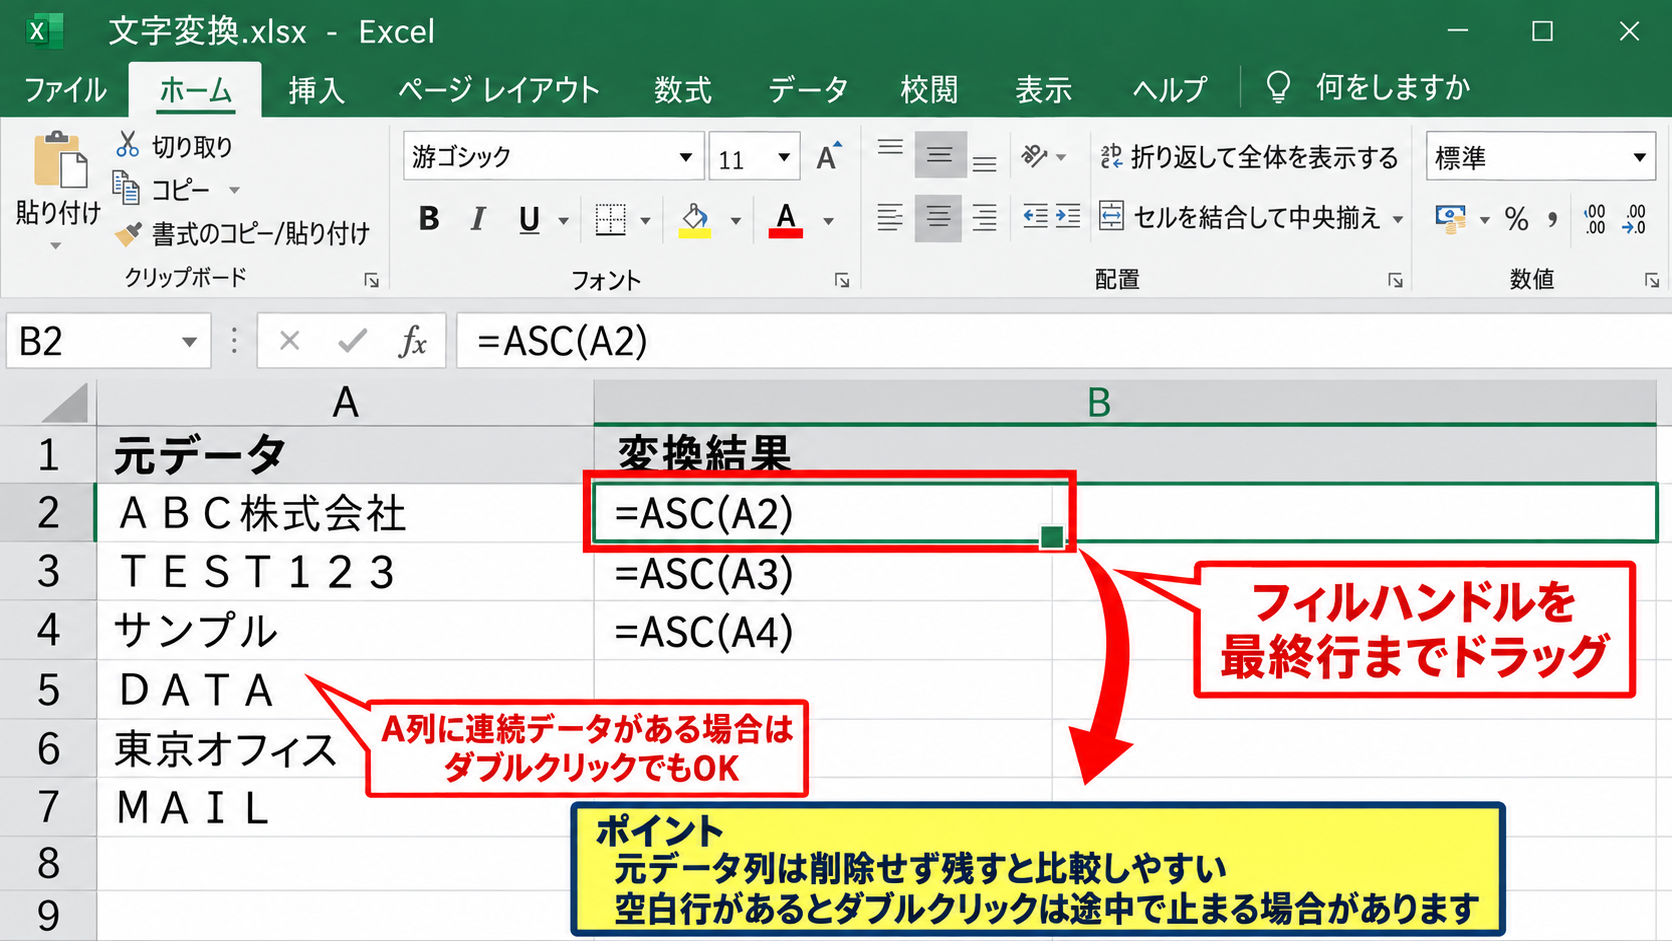Expand the borders dropdown arrow
The height and width of the screenshot is (941, 1672).
click(x=645, y=221)
